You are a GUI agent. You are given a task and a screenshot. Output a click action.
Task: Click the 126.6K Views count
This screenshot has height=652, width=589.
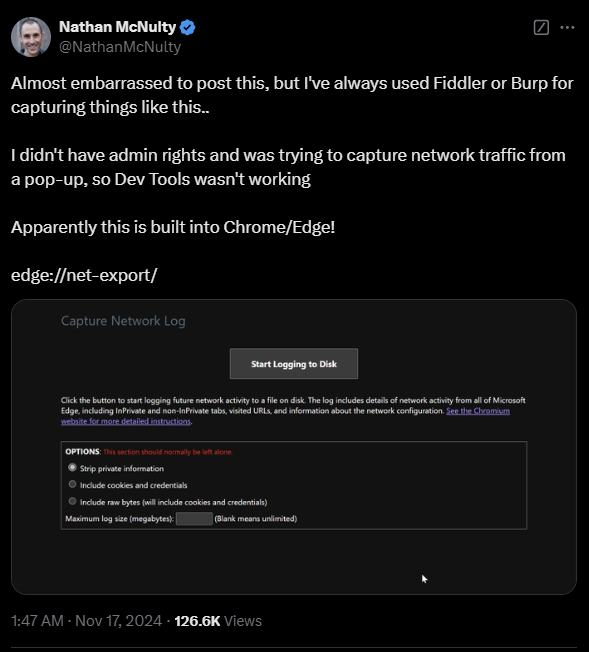[218, 621]
